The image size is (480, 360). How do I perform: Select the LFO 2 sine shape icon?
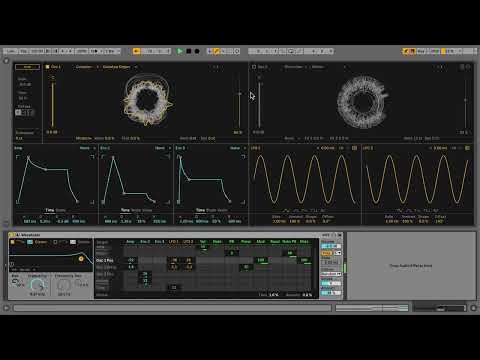(399, 210)
